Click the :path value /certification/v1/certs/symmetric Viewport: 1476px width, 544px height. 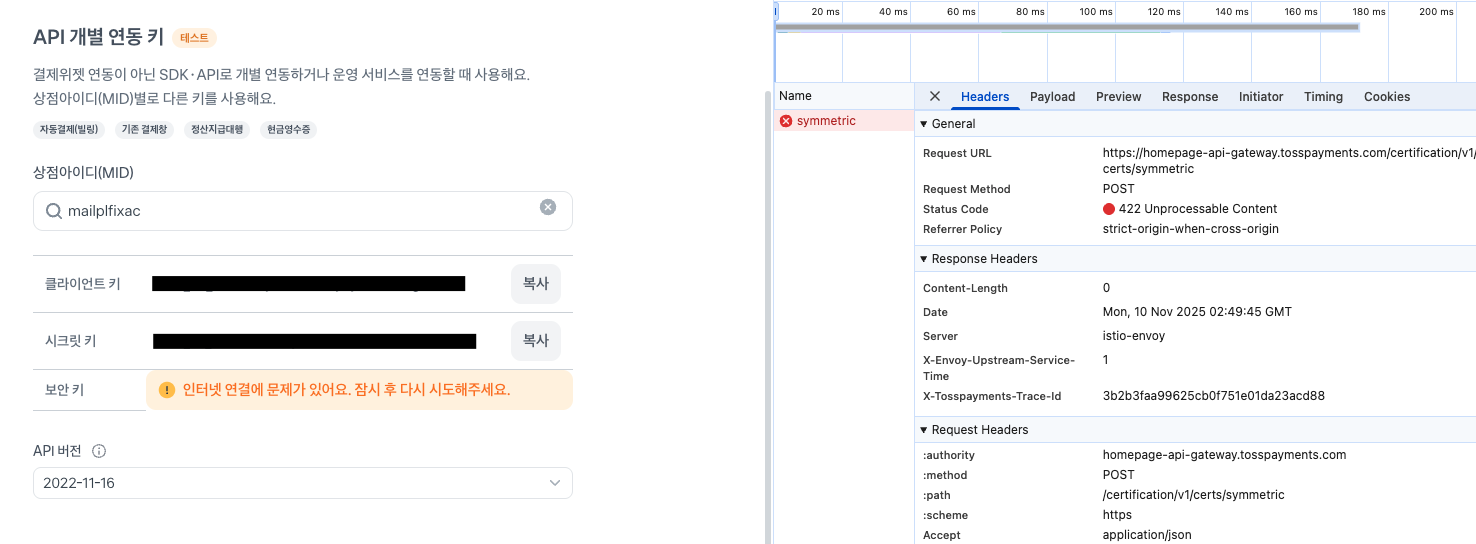(x=1194, y=495)
